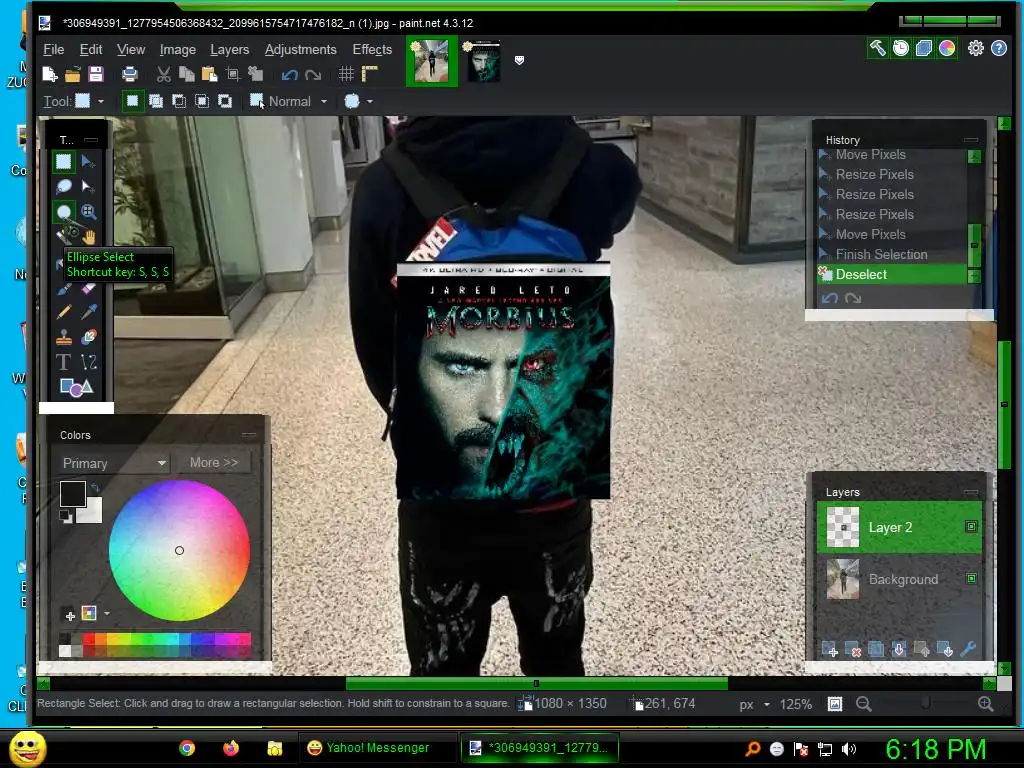Toggle the Layers window button
This screenshot has width=1024, height=768.
tap(923, 48)
